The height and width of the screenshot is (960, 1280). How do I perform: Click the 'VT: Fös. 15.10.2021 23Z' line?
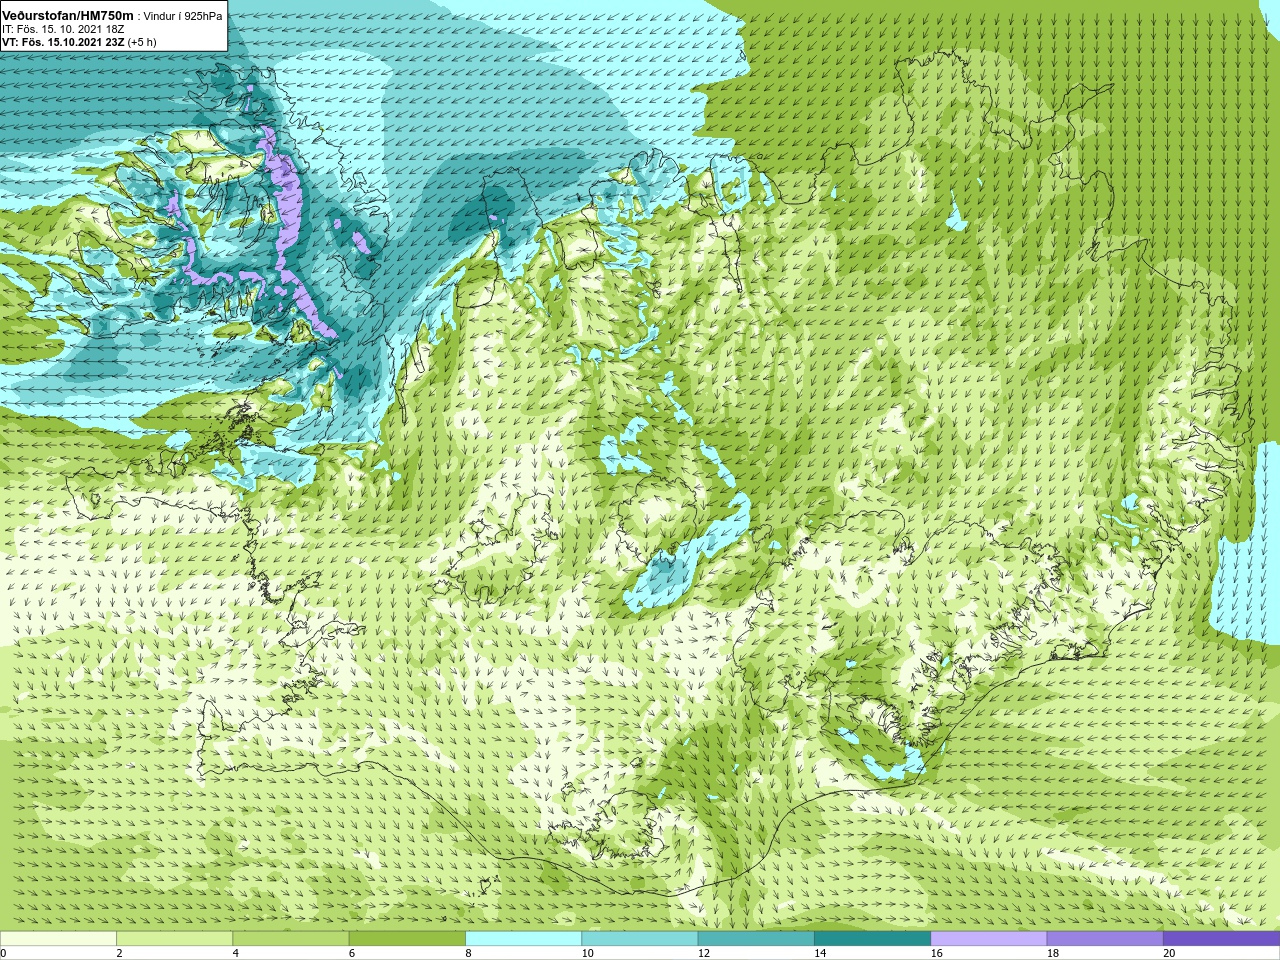point(64,42)
